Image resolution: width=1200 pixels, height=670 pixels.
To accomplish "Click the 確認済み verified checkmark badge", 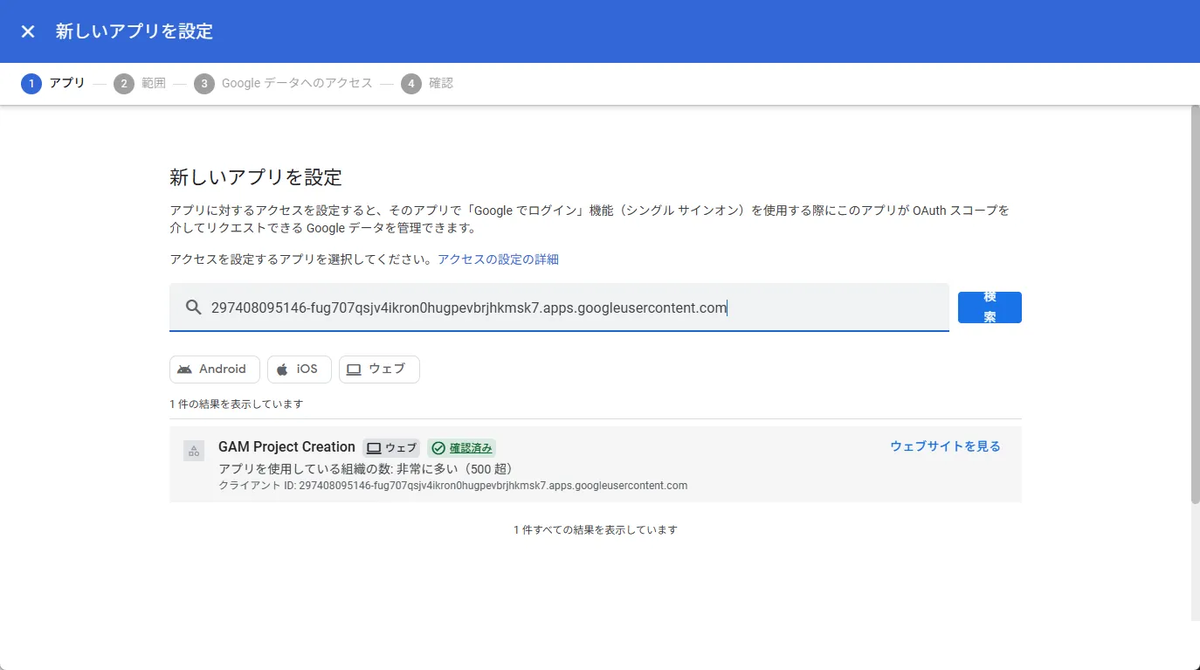I will tap(461, 447).
